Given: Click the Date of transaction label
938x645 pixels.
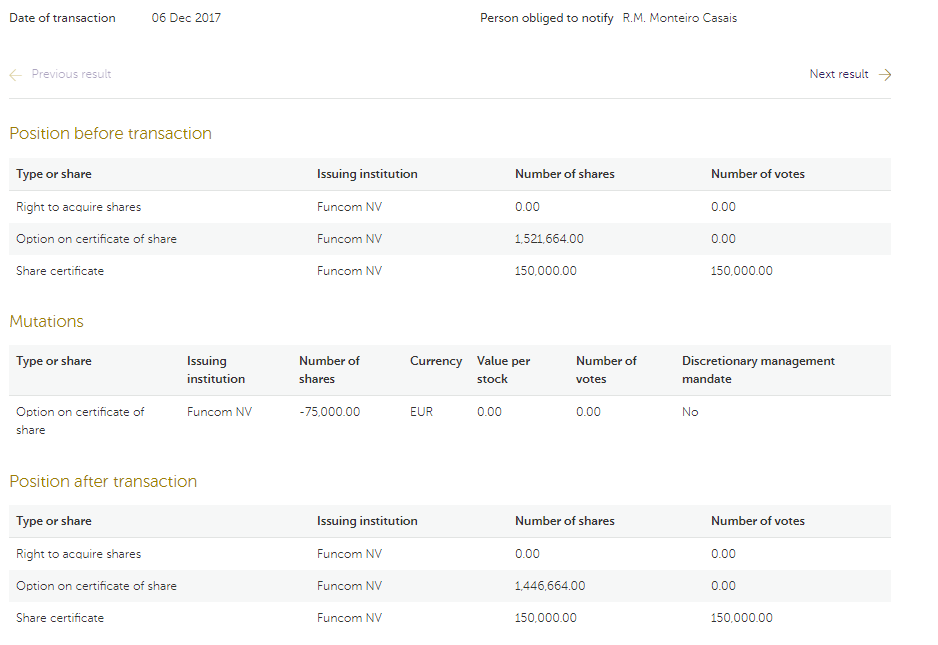Looking at the screenshot, I should tap(62, 18).
